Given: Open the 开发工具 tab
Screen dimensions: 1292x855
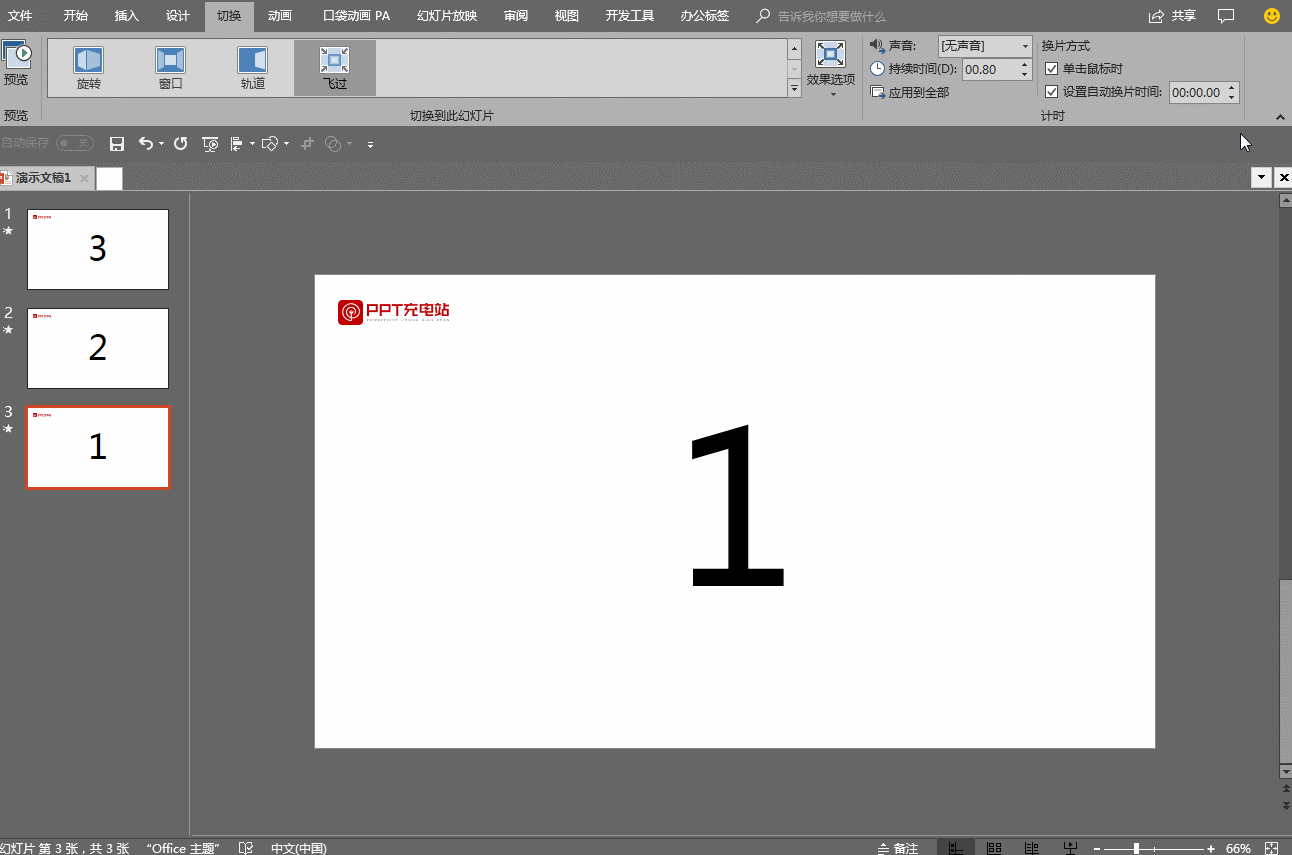Looking at the screenshot, I should [x=630, y=16].
